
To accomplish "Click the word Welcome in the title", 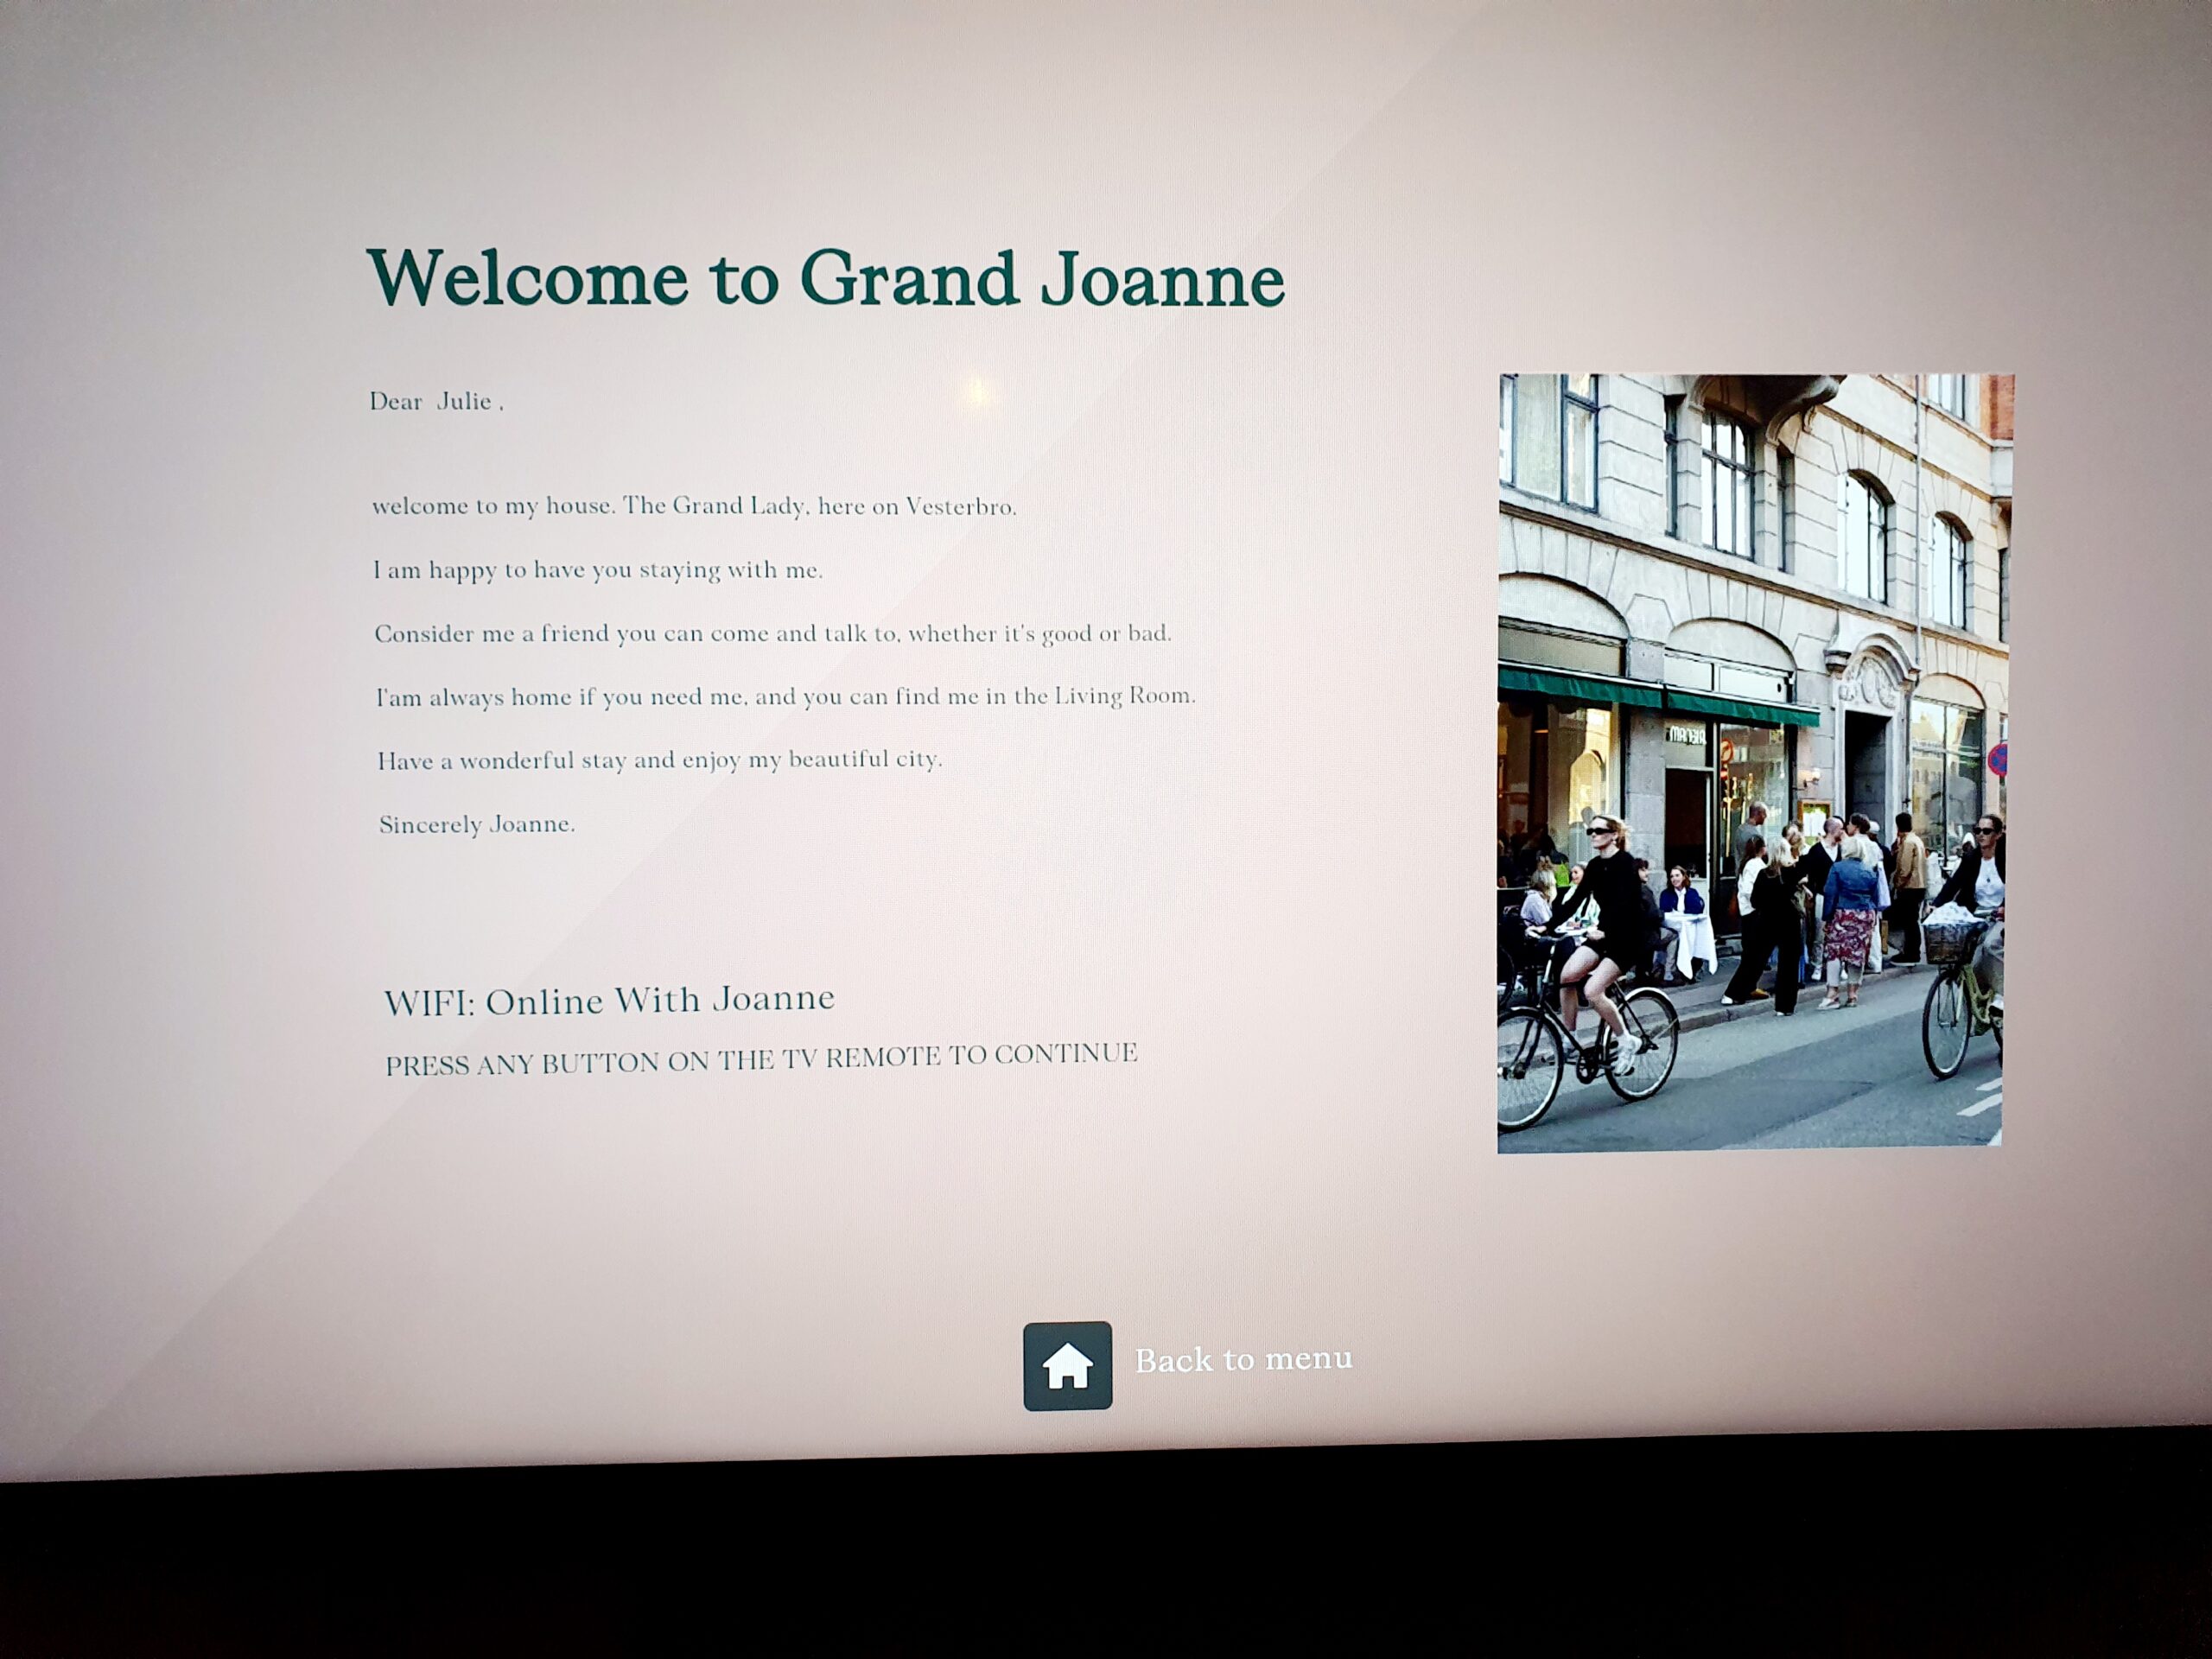I will (x=528, y=278).
